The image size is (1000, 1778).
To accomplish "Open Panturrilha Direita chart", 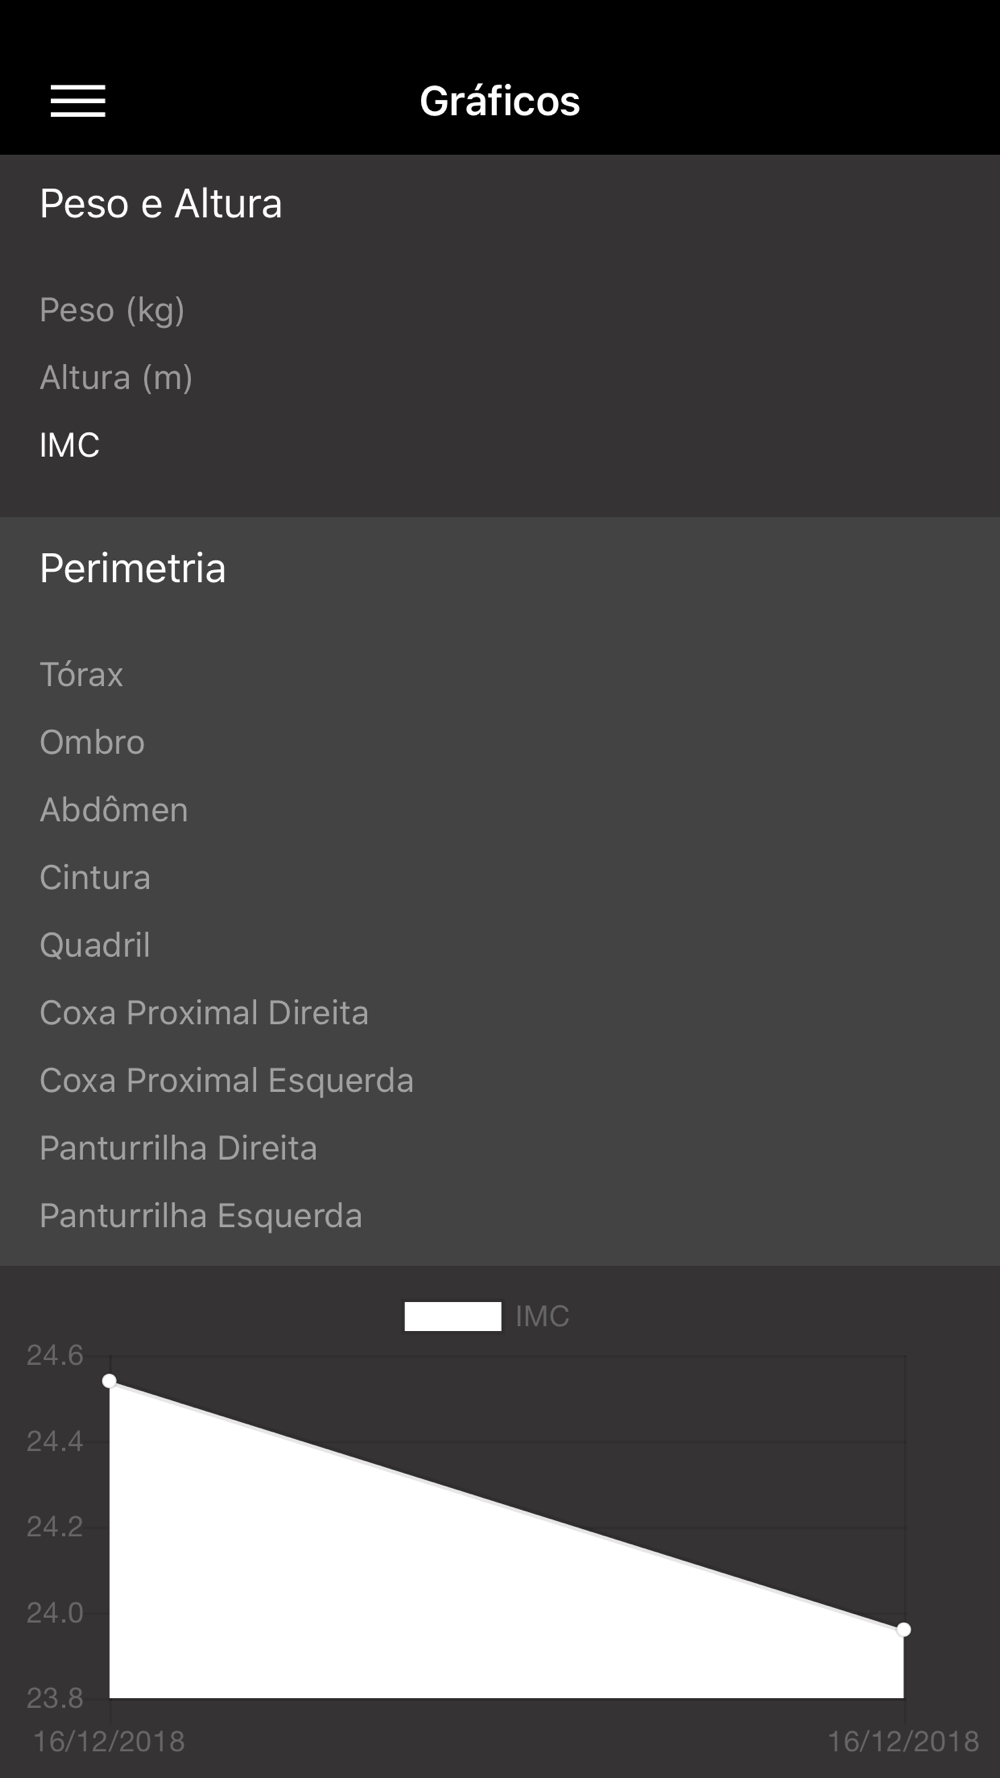I will [178, 1148].
